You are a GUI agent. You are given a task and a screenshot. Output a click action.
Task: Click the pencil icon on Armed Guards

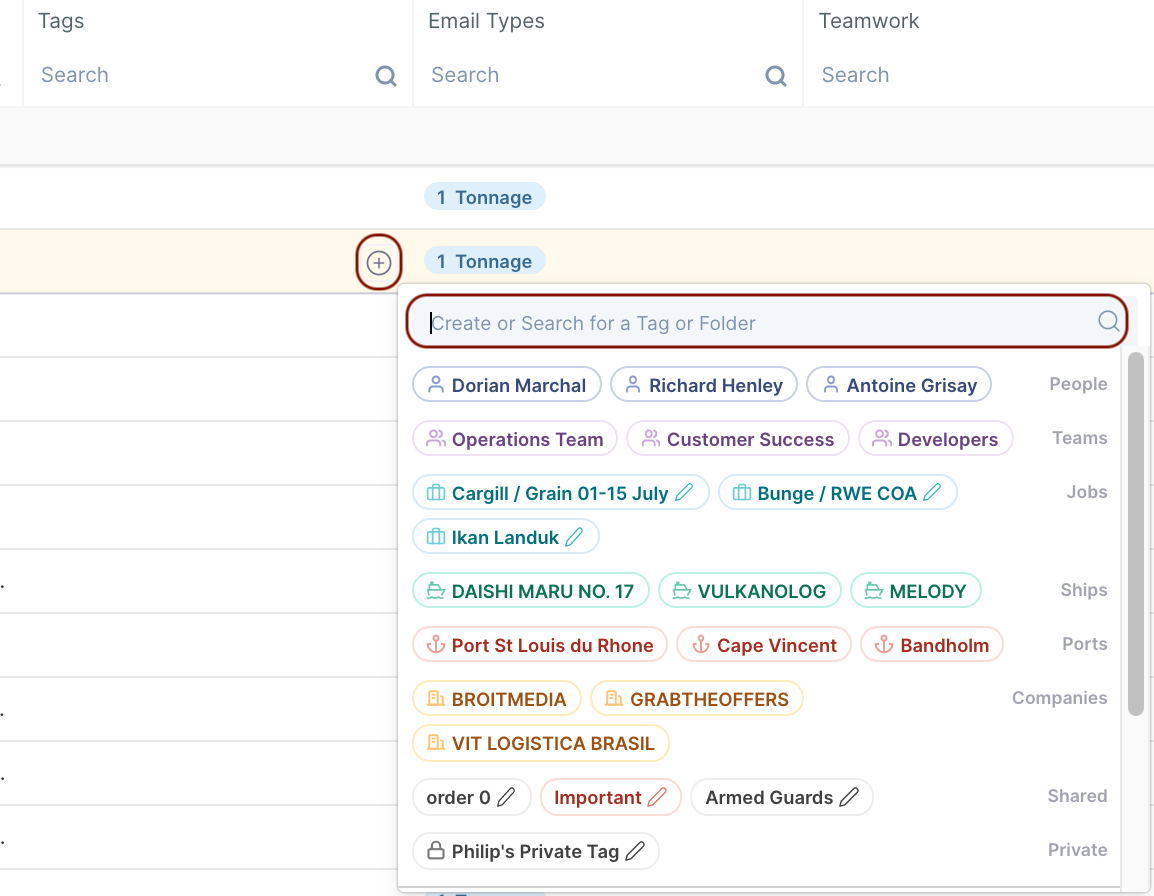(x=849, y=797)
